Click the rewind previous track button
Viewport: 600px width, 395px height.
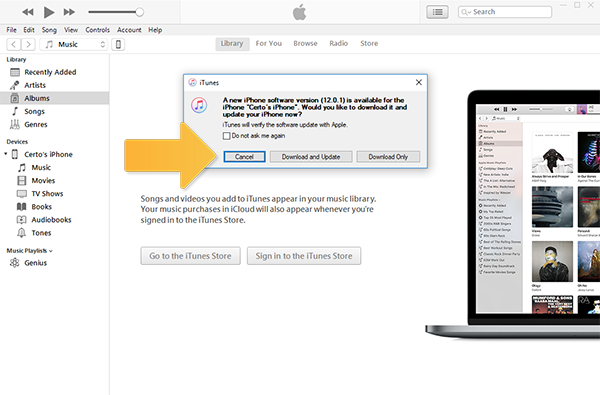click(x=28, y=12)
